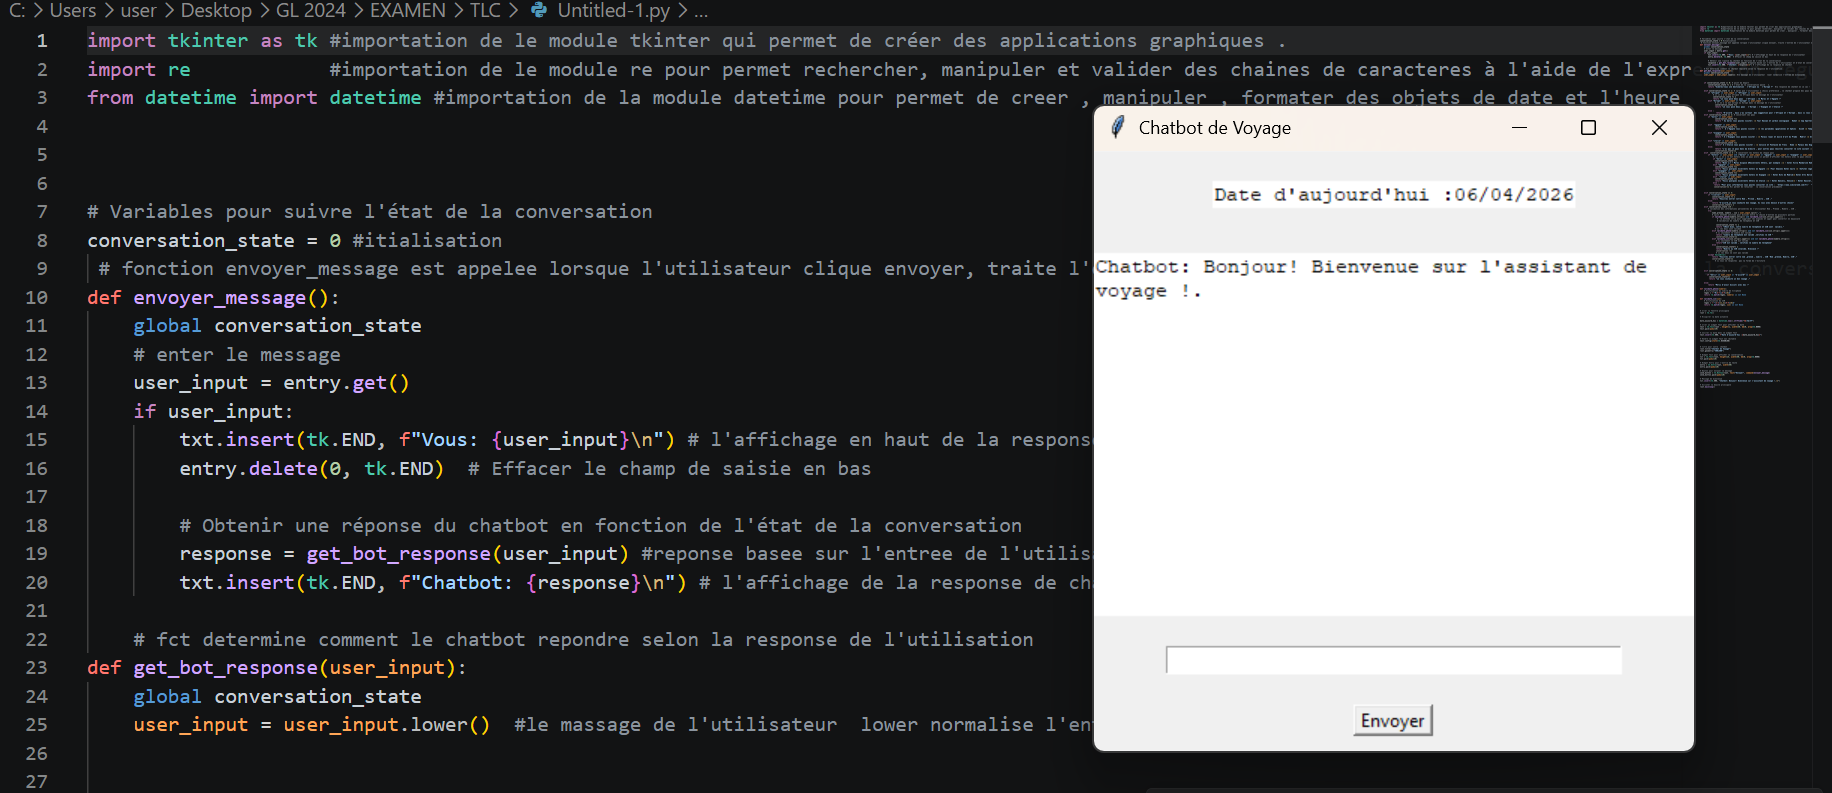Image resolution: width=1832 pixels, height=793 pixels.
Task: Maximize the Chatbot de Voyage window
Action: pos(1588,127)
